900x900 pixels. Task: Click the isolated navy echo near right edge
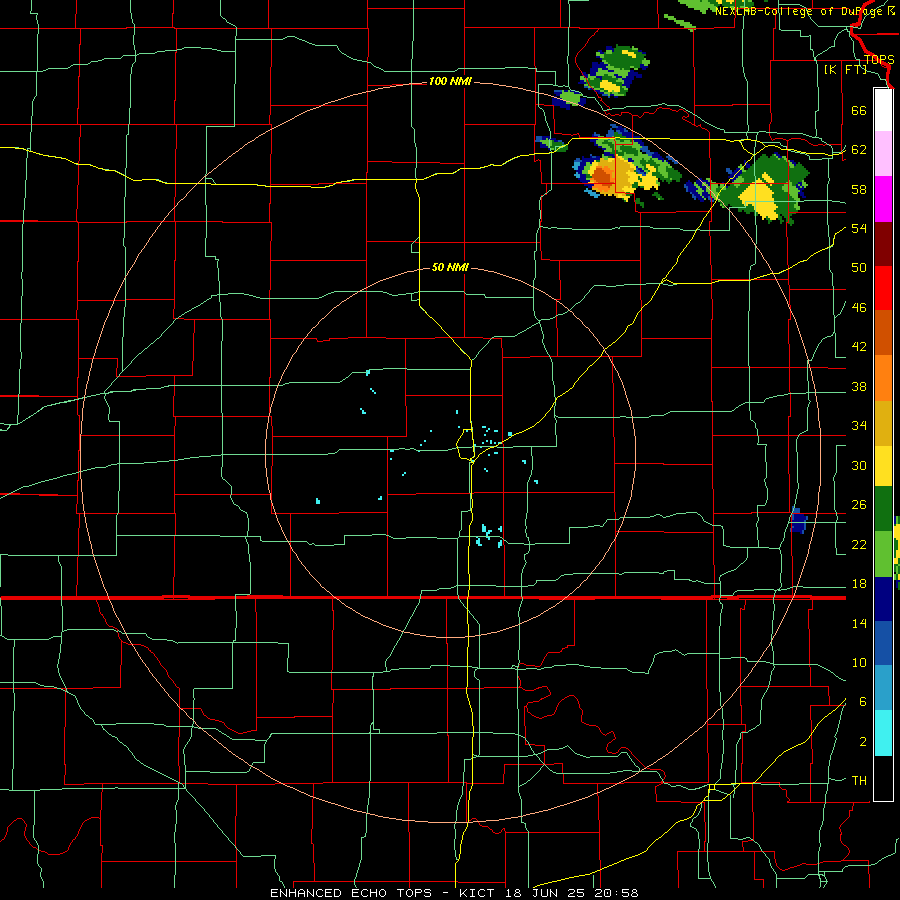pyautogui.click(x=798, y=521)
